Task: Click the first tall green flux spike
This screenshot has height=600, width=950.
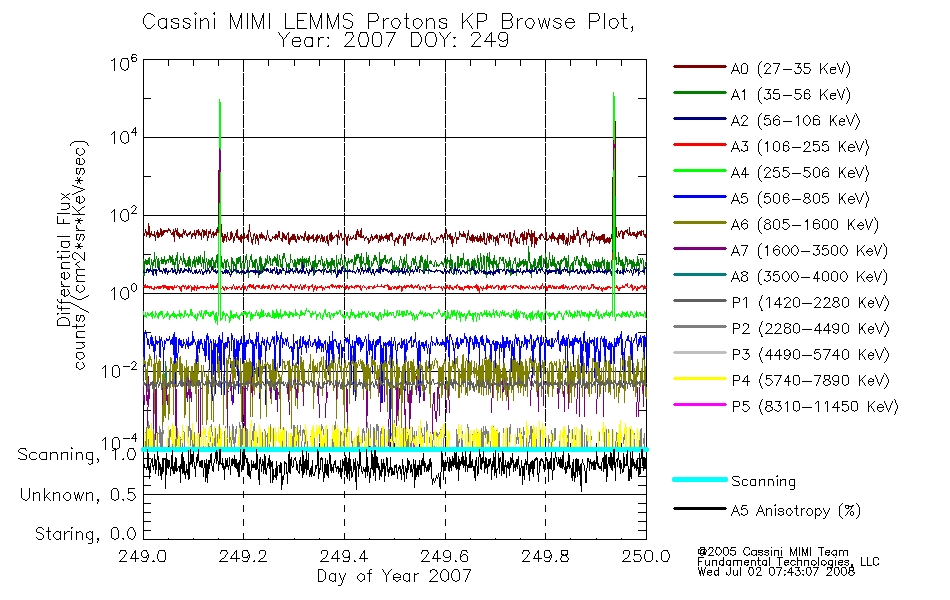Action: click(219, 206)
